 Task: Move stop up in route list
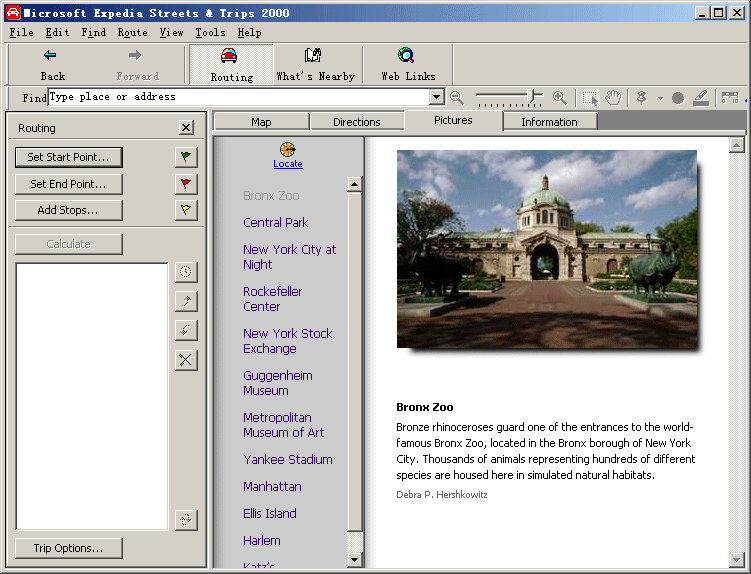coord(186,301)
